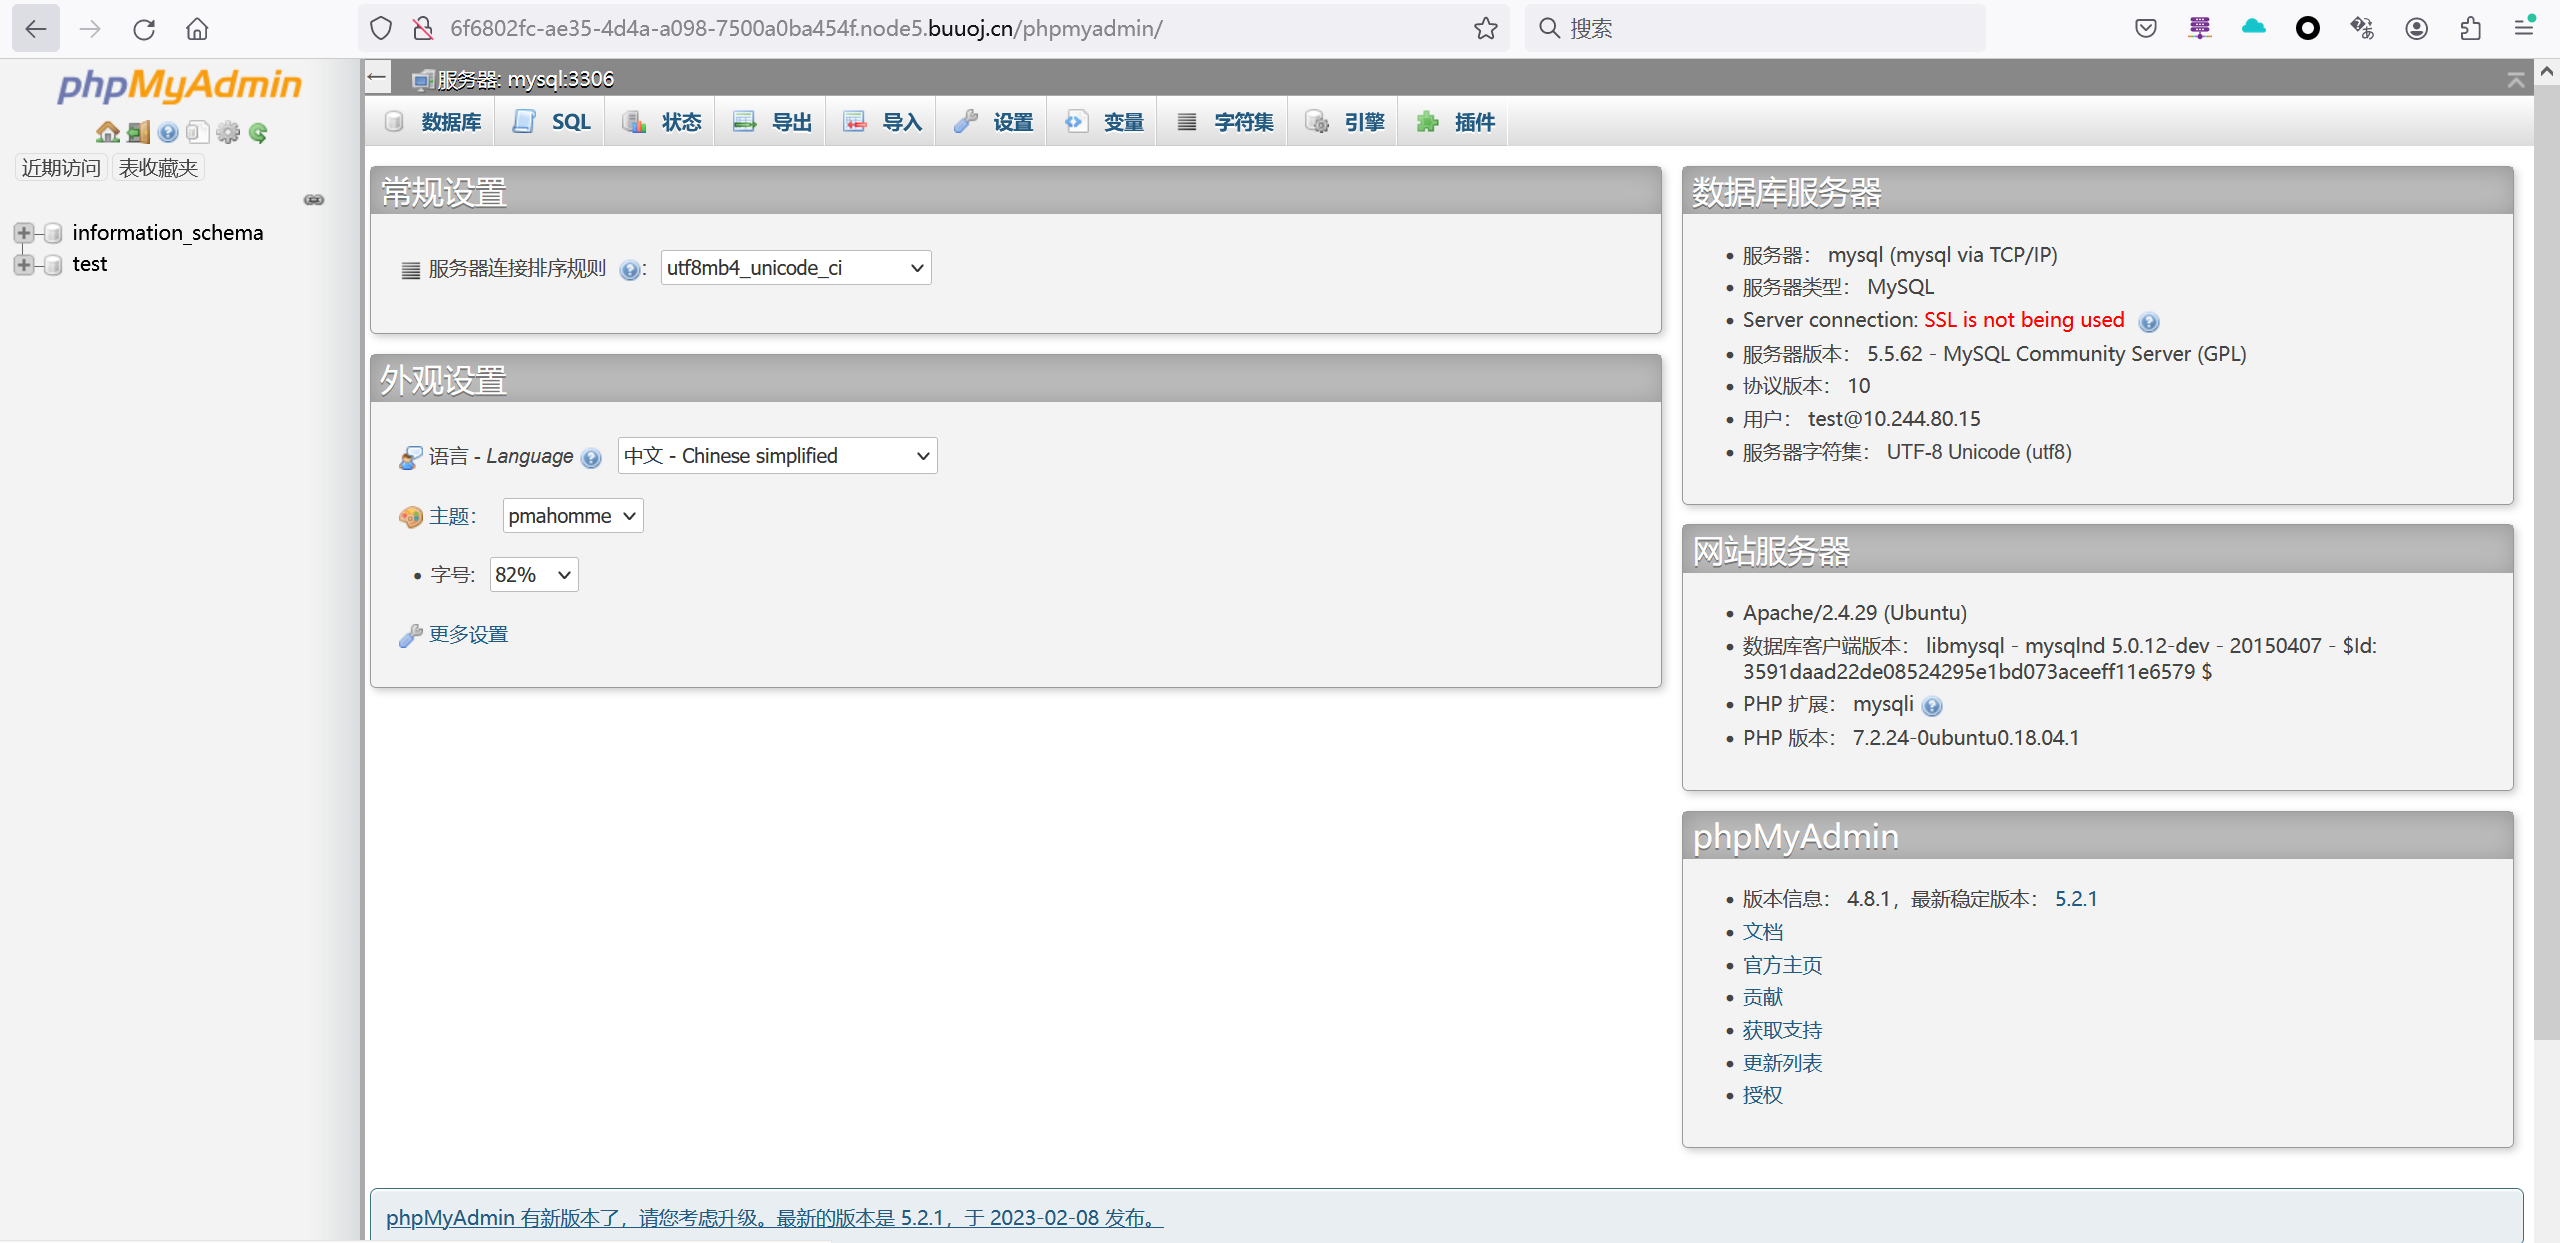Open the 导入 (Import) tab
The height and width of the screenshot is (1243, 2560).
pos(881,122)
